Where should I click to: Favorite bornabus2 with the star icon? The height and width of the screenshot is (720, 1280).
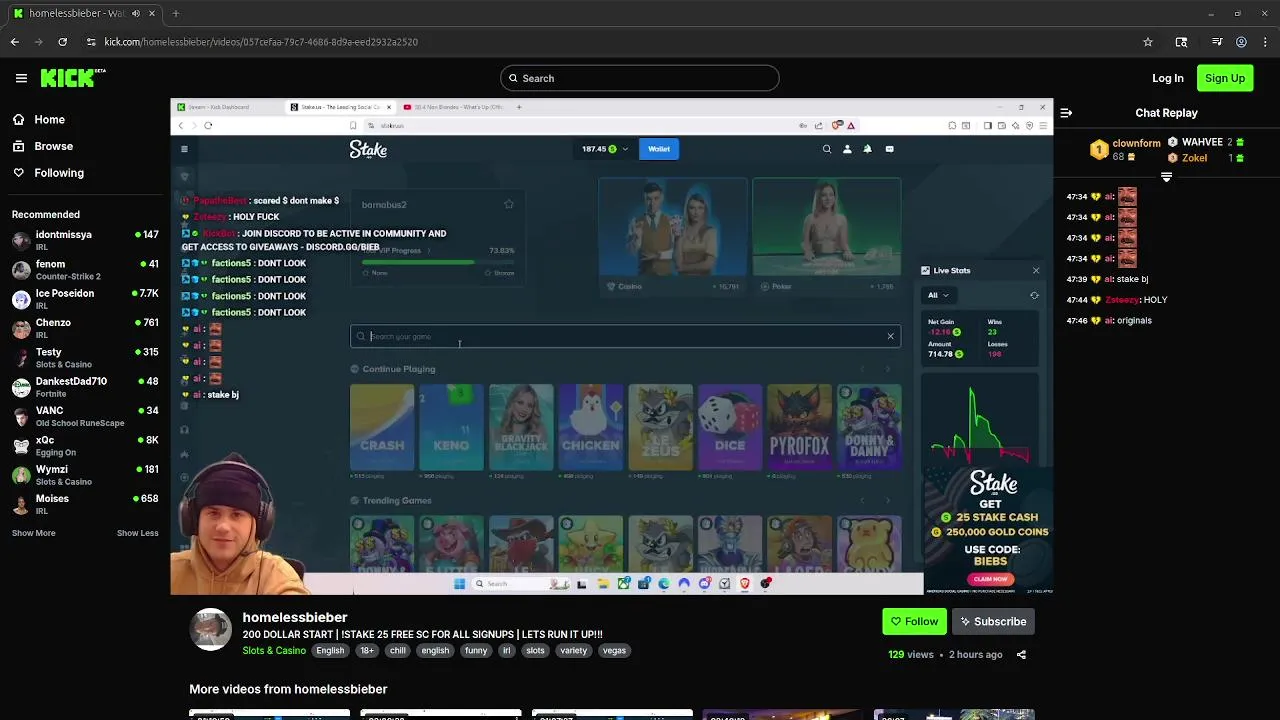(x=508, y=204)
